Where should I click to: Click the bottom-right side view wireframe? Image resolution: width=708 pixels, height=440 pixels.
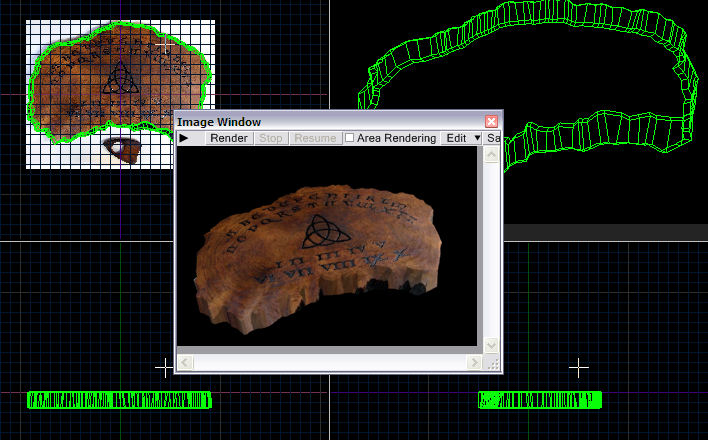tap(540, 400)
